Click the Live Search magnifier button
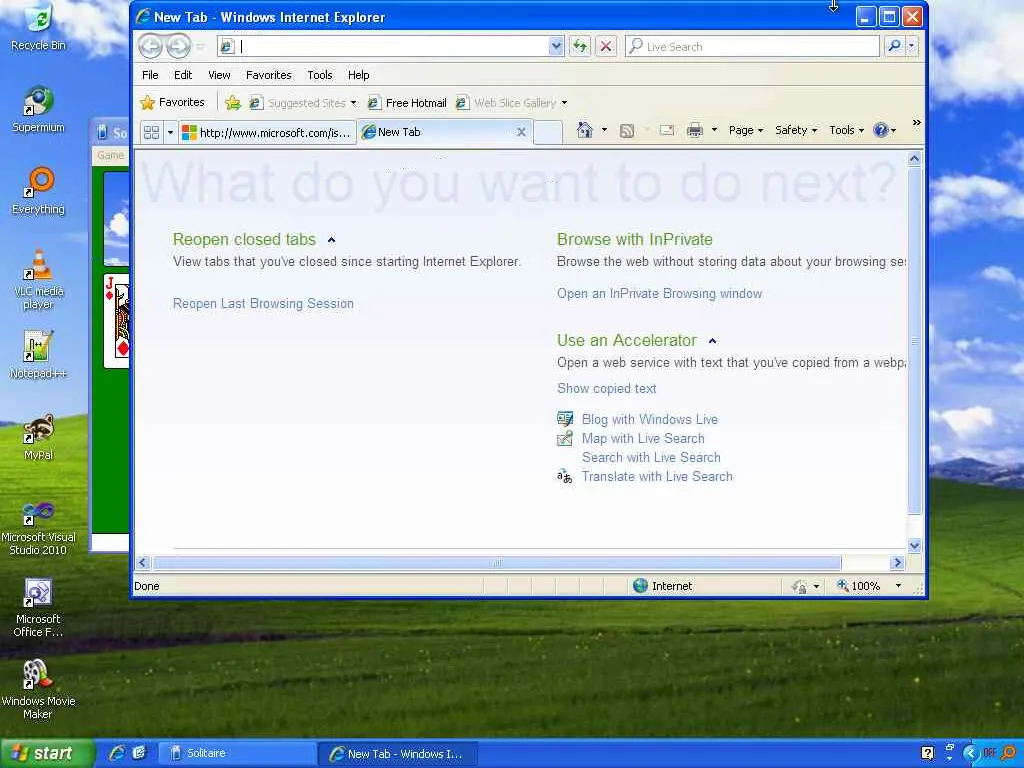The height and width of the screenshot is (768, 1024). pyautogui.click(x=894, y=46)
